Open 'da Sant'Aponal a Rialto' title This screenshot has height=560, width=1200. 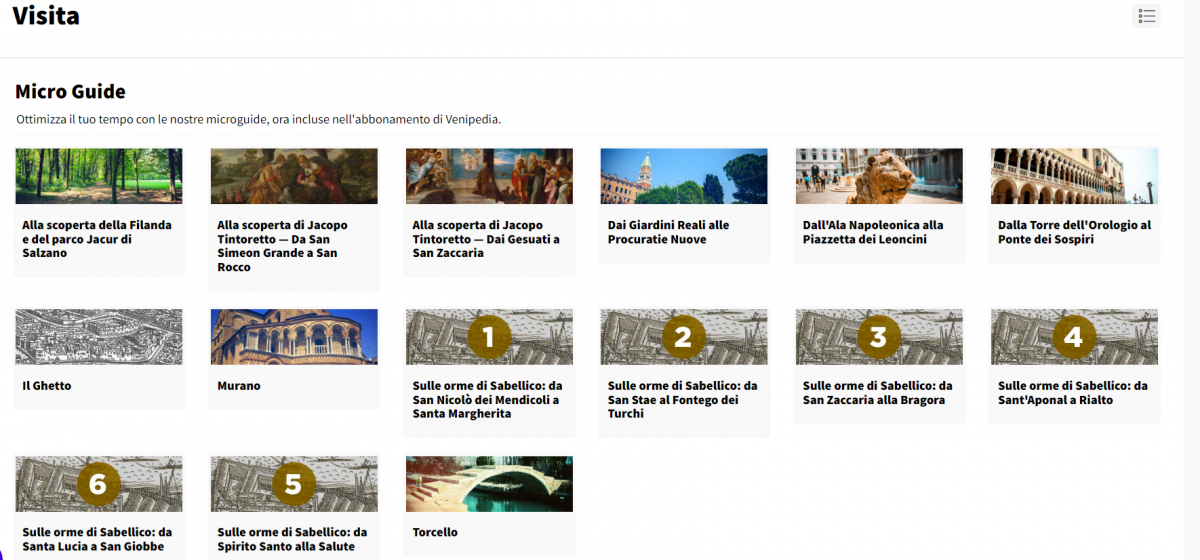1073,393
